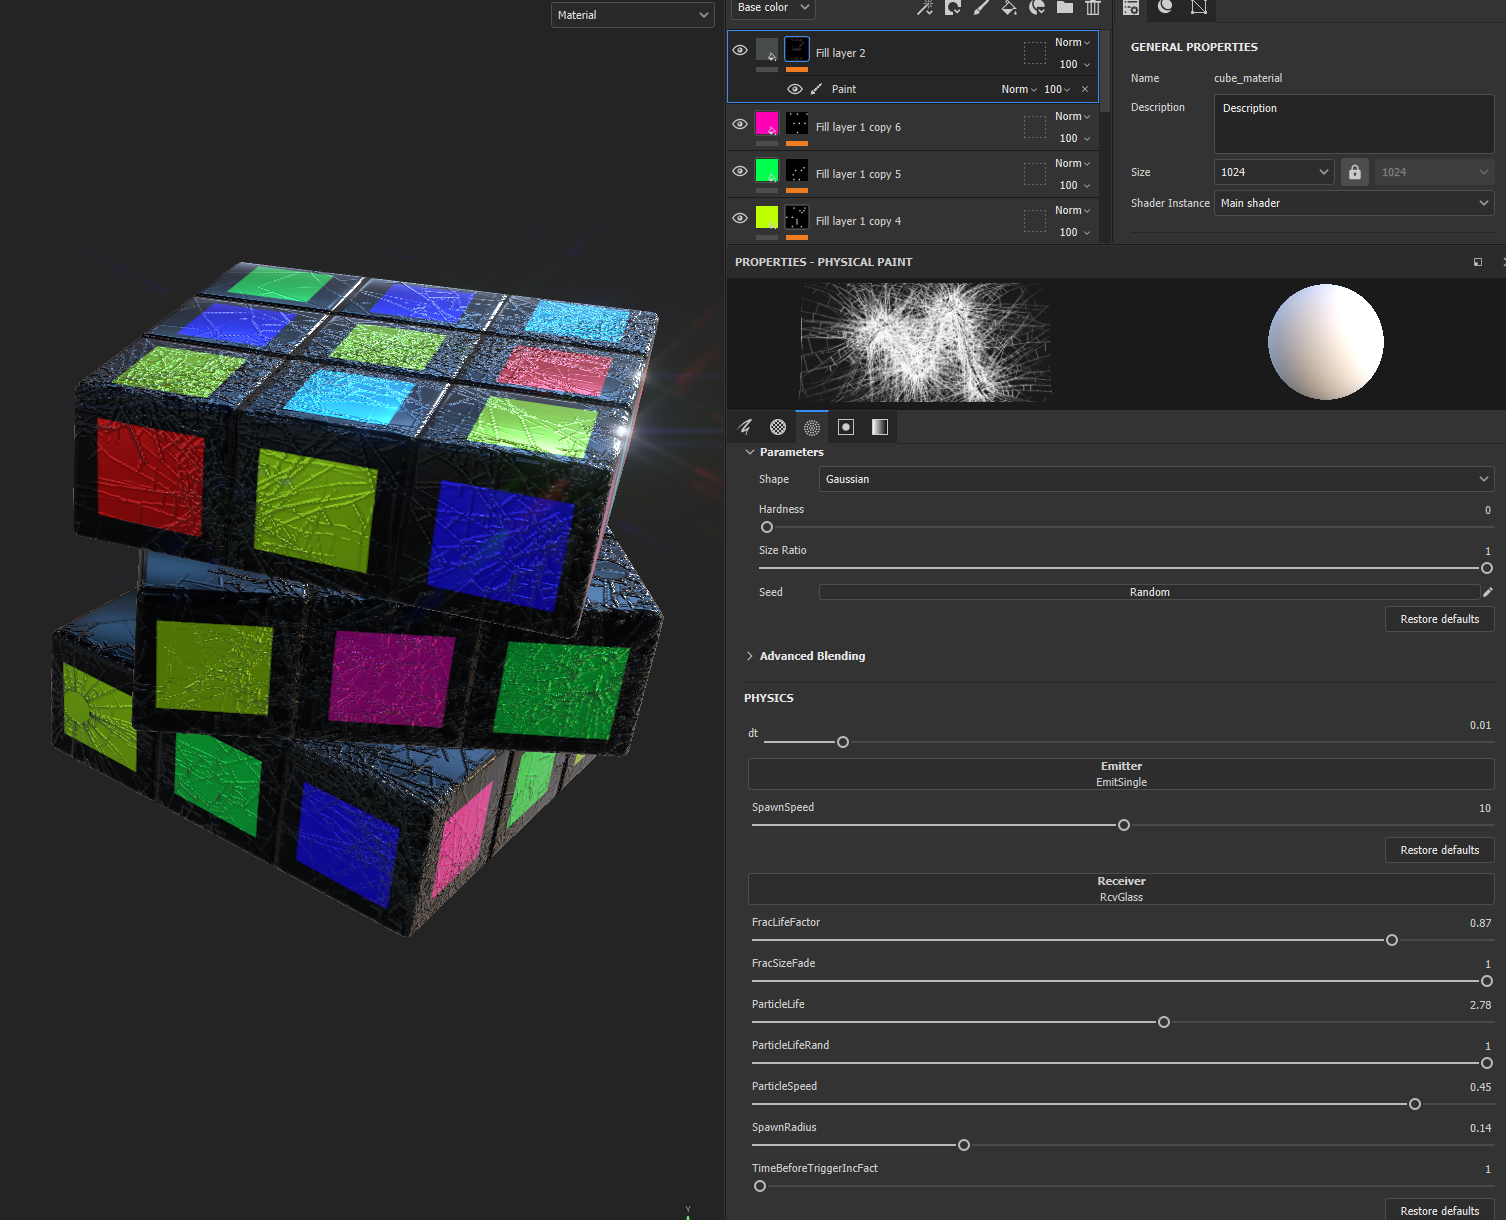The width and height of the screenshot is (1506, 1220).
Task: Click the cracked glass brush preview thumbnail
Action: [926, 342]
